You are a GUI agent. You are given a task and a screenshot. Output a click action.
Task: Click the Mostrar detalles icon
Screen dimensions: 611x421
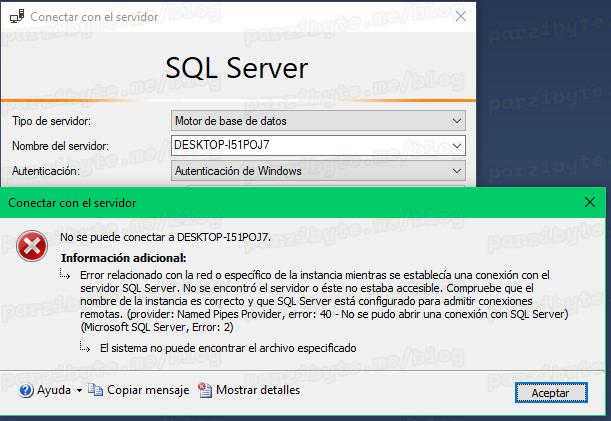[x=206, y=390]
